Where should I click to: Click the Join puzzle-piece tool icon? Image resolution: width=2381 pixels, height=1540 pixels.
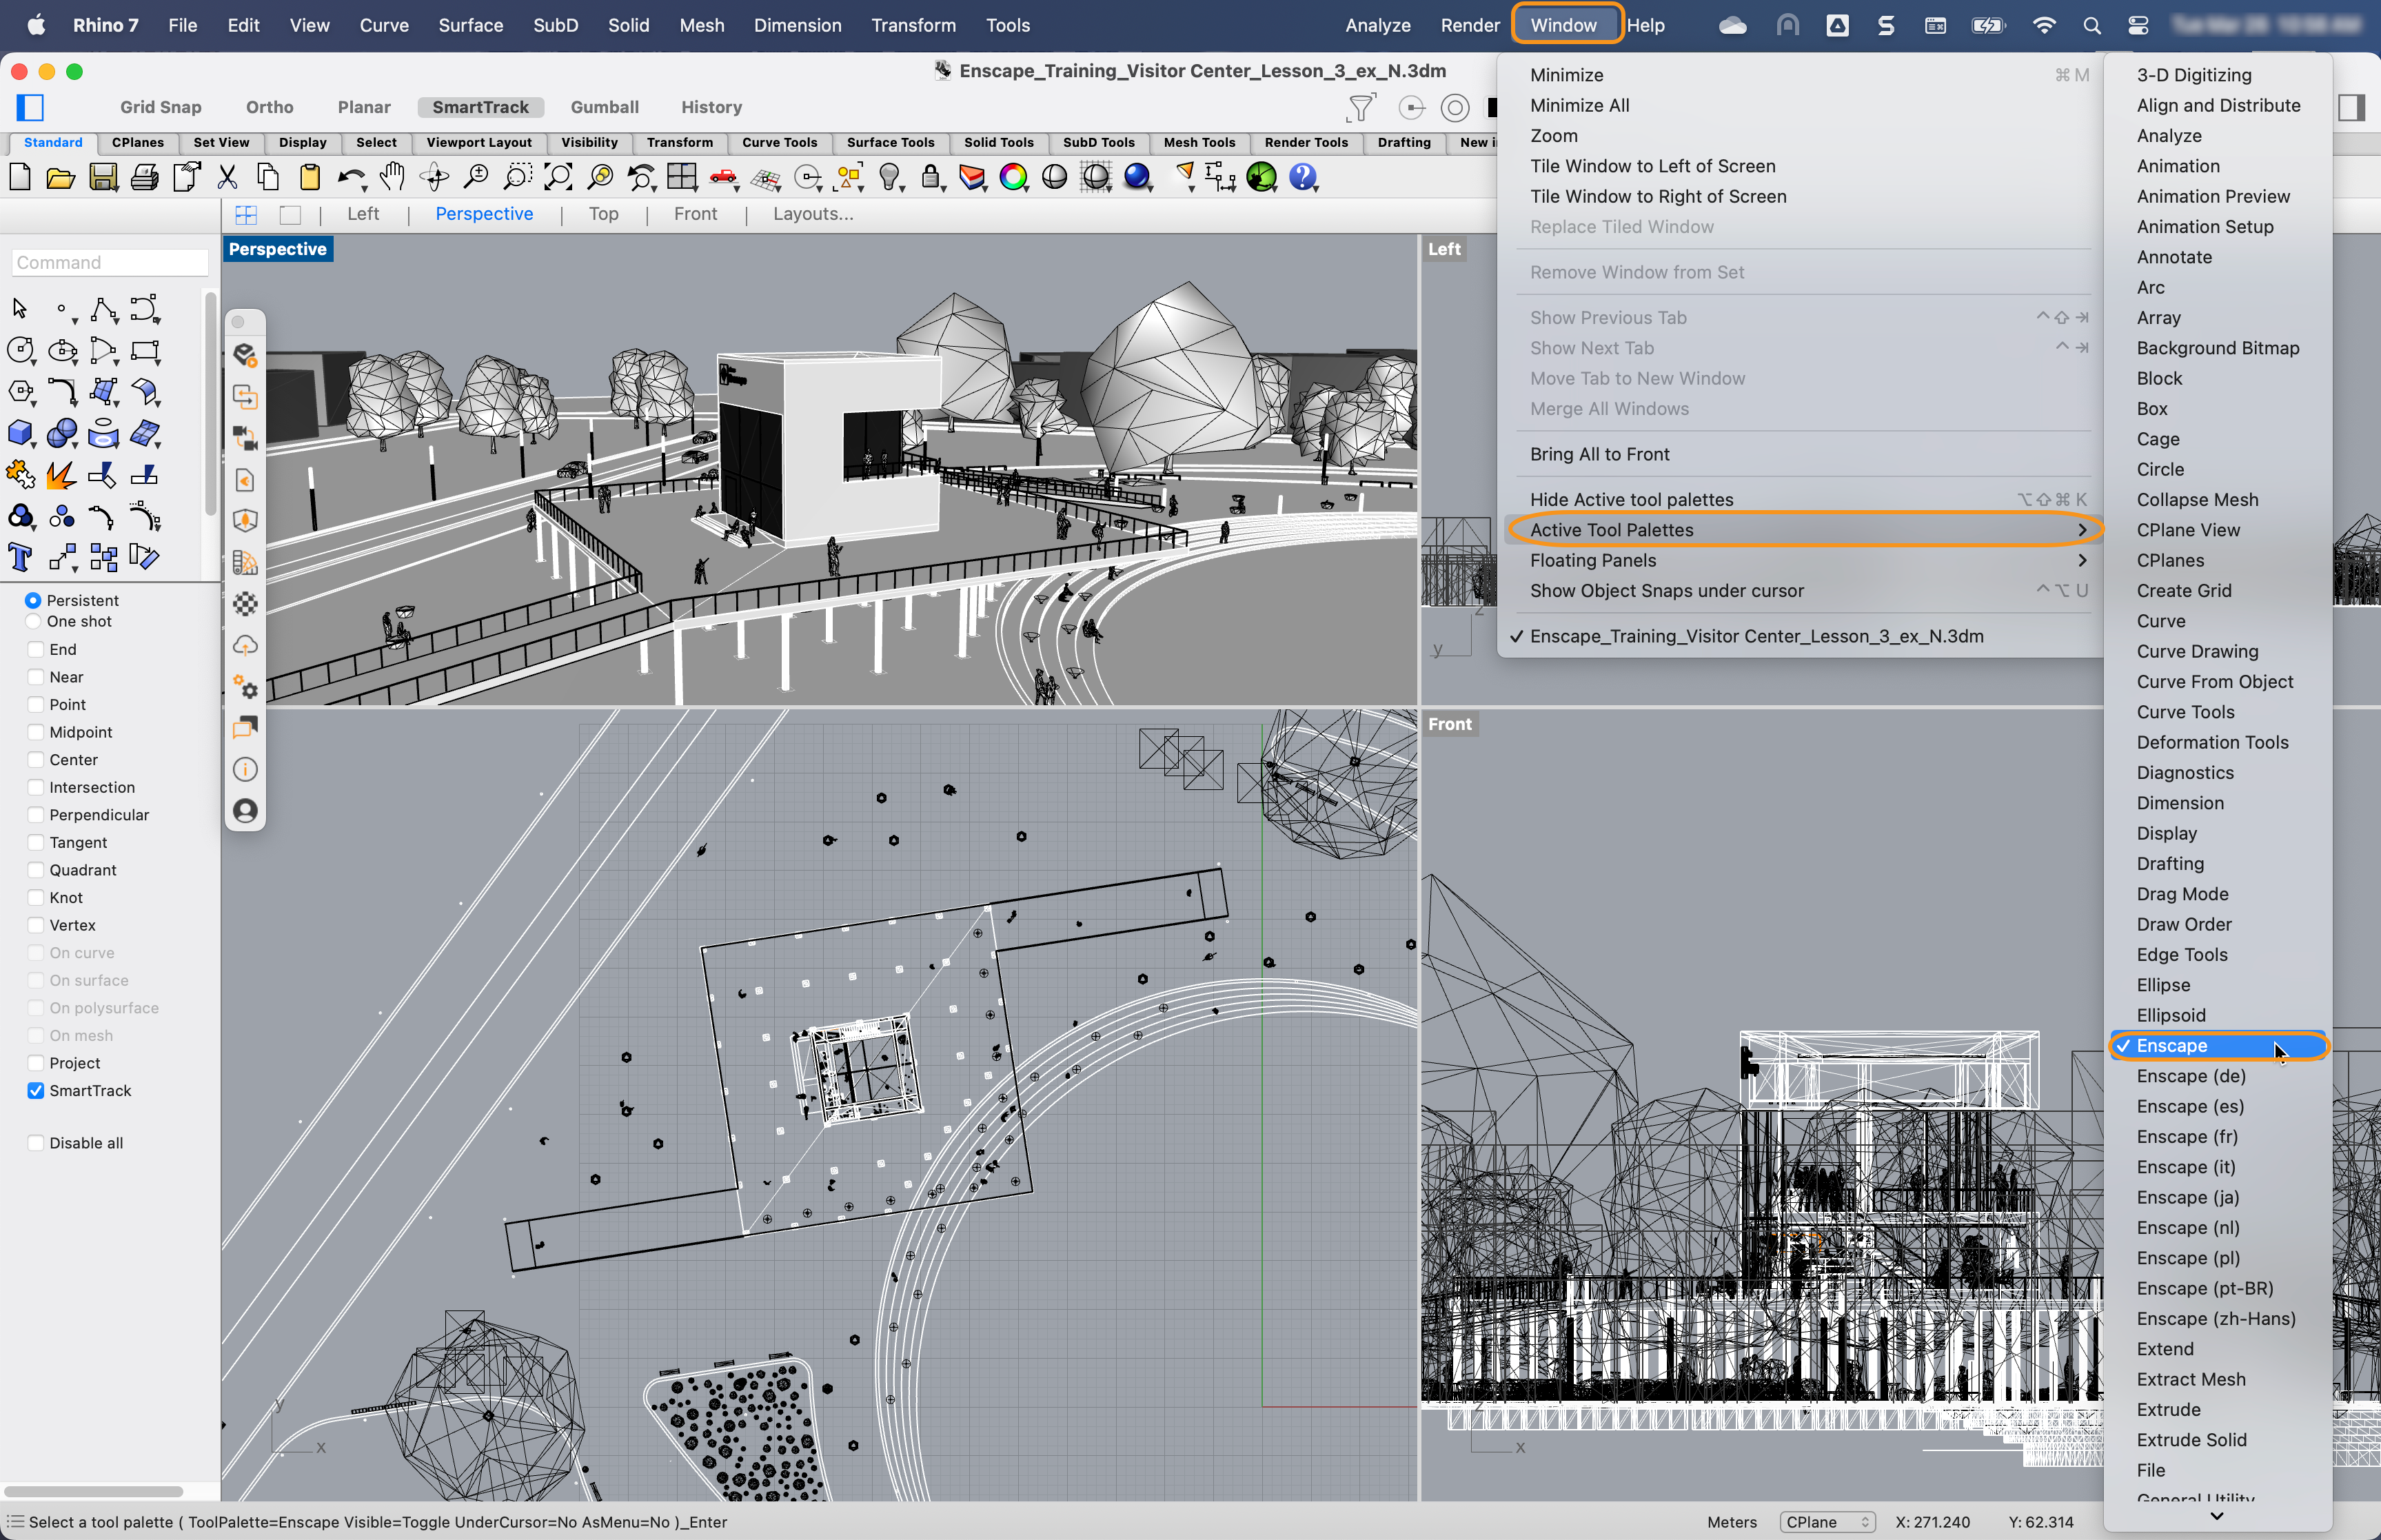(x=20, y=475)
